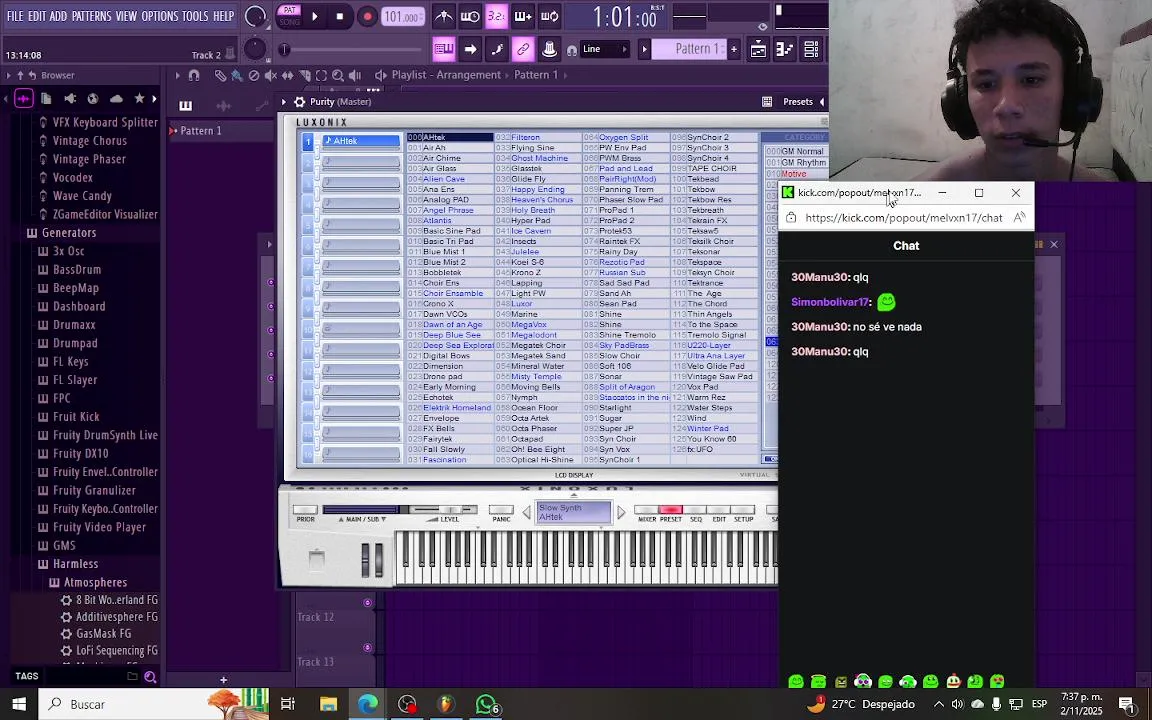Activate the Zoom tool in playlist toolbar

click(338, 75)
